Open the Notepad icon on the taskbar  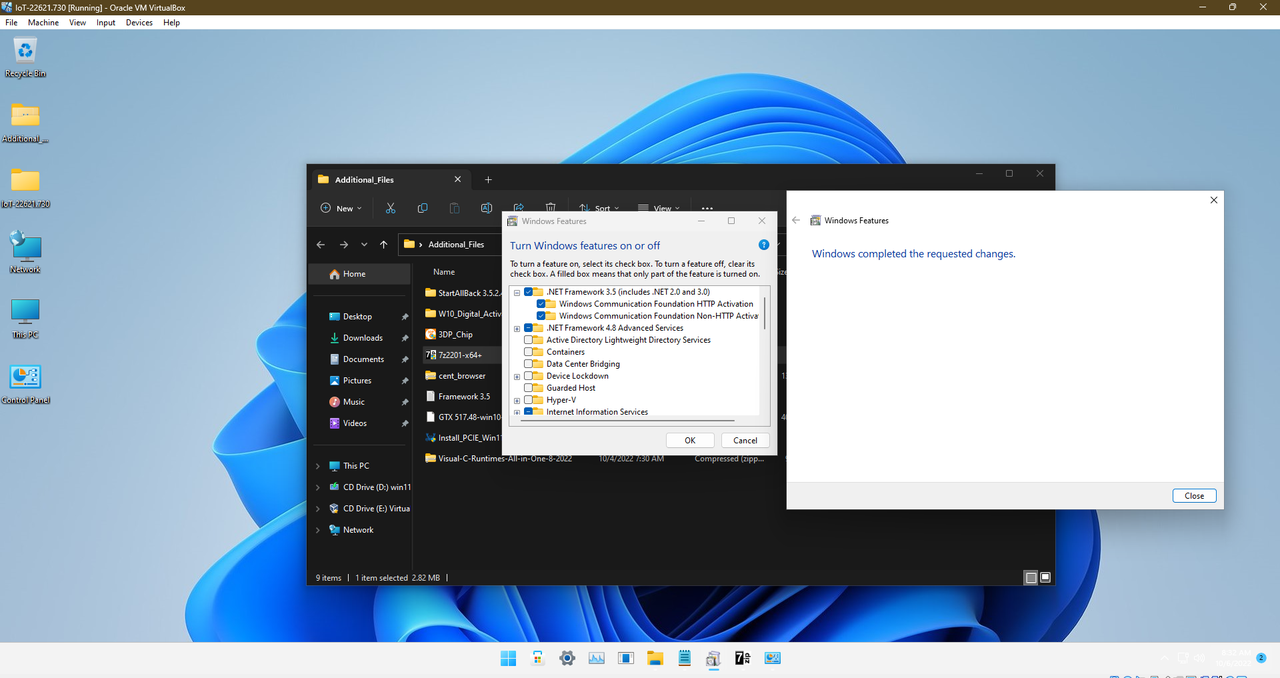684,658
